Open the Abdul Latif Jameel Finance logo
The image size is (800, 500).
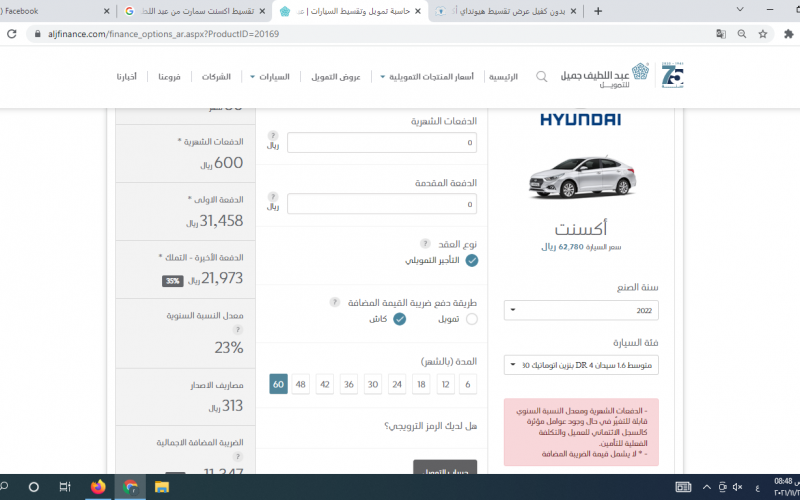pyautogui.click(x=605, y=76)
